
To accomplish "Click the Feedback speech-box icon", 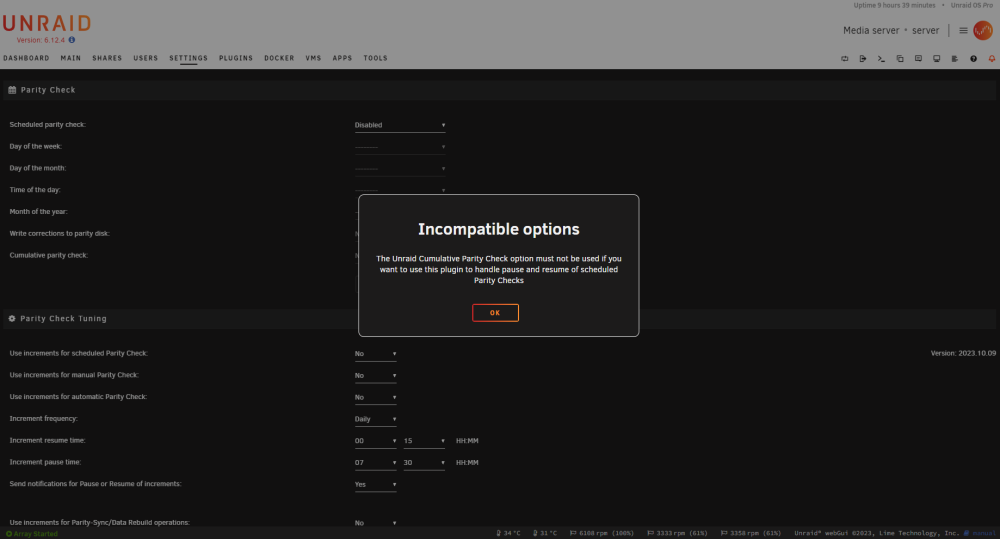I will [918, 59].
